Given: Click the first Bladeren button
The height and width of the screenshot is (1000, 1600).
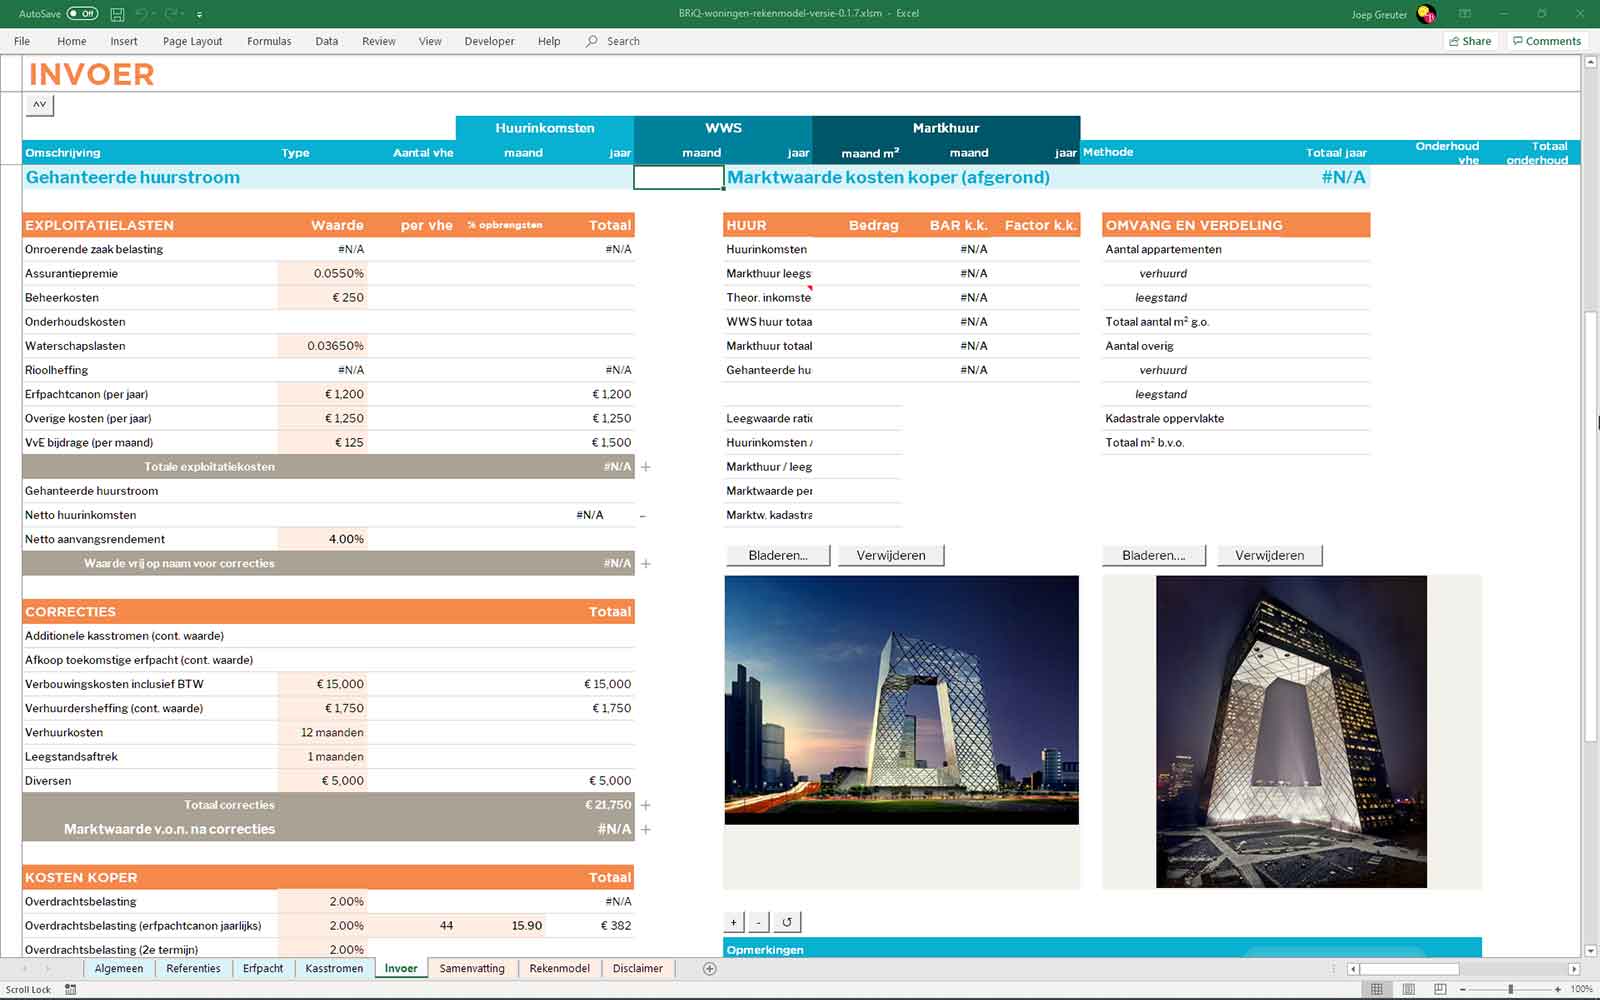Looking at the screenshot, I should pos(777,555).
